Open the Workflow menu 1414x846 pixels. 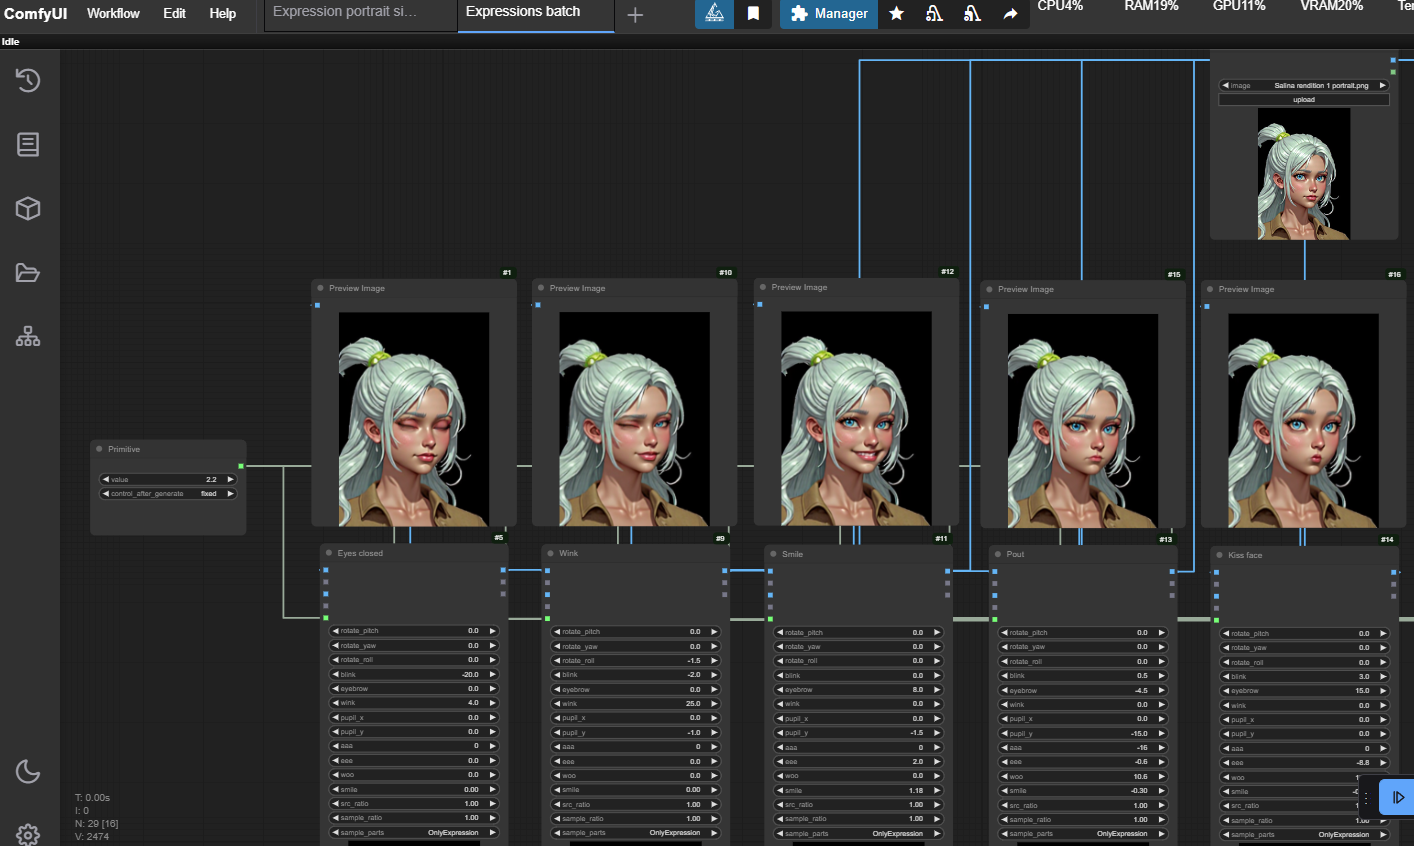113,13
